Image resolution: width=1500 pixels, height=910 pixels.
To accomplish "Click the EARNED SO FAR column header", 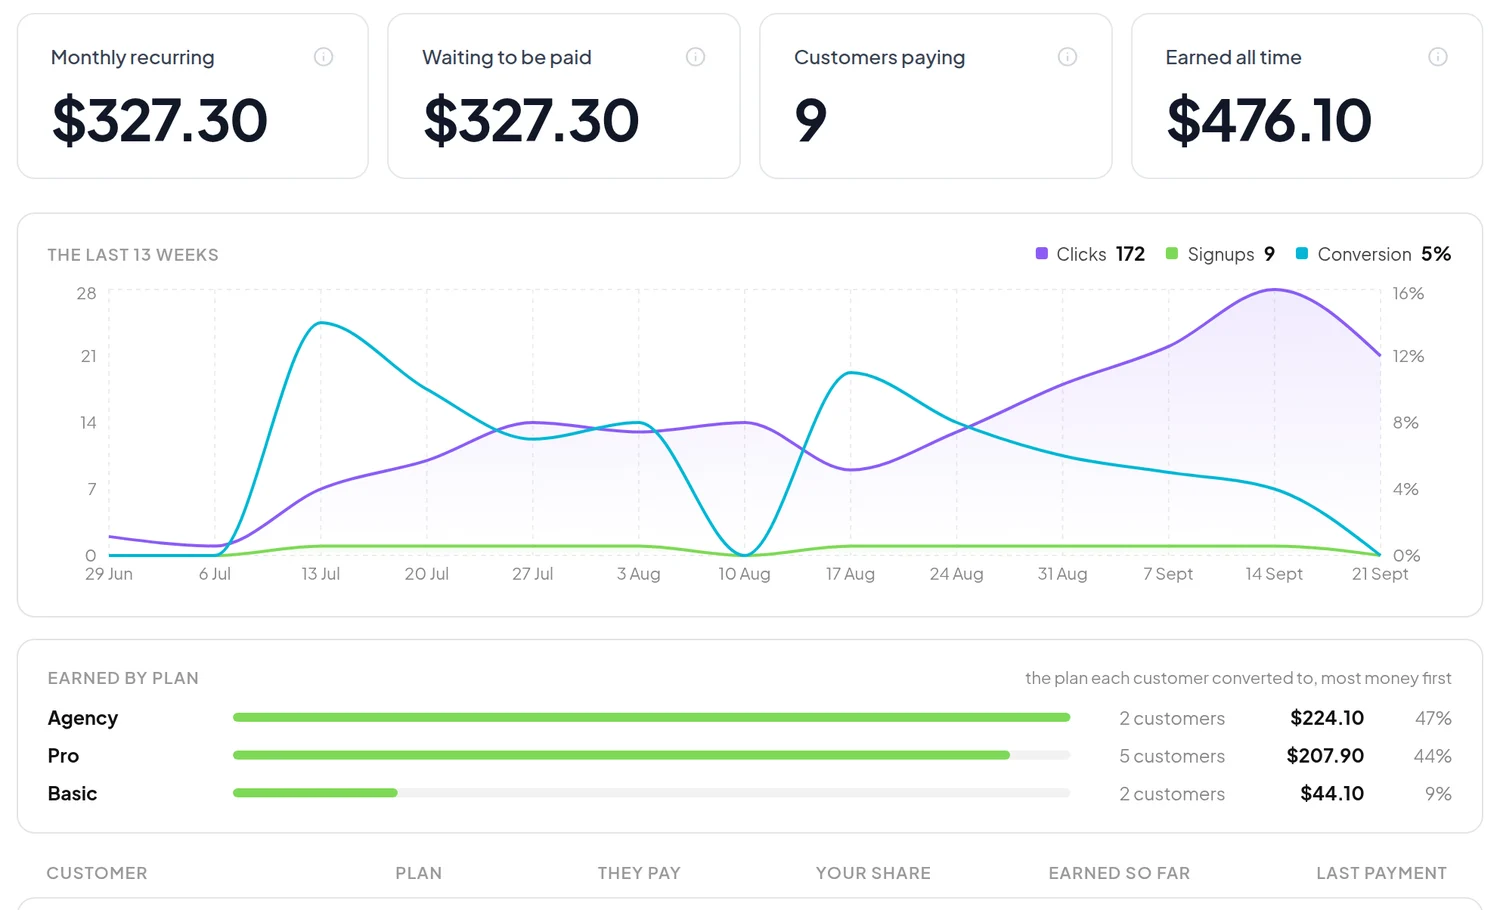I will [x=1119, y=873].
